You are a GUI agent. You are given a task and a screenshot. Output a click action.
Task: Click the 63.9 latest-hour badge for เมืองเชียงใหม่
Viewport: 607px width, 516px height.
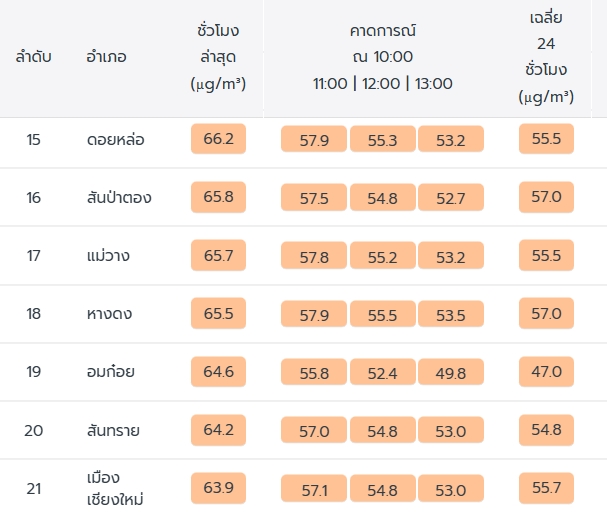[218, 488]
